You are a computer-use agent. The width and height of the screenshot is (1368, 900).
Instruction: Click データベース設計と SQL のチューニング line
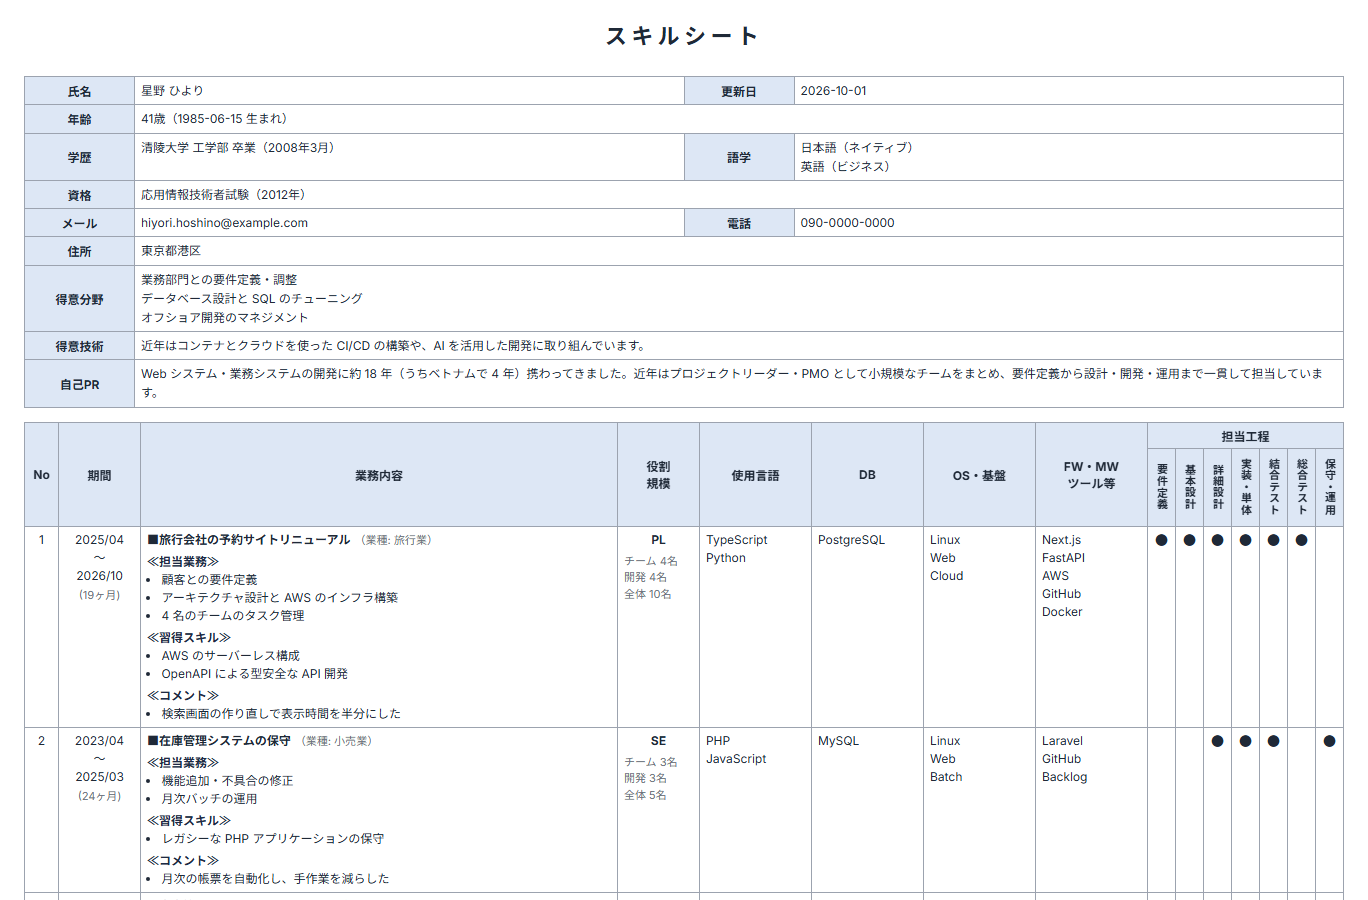pos(251,299)
